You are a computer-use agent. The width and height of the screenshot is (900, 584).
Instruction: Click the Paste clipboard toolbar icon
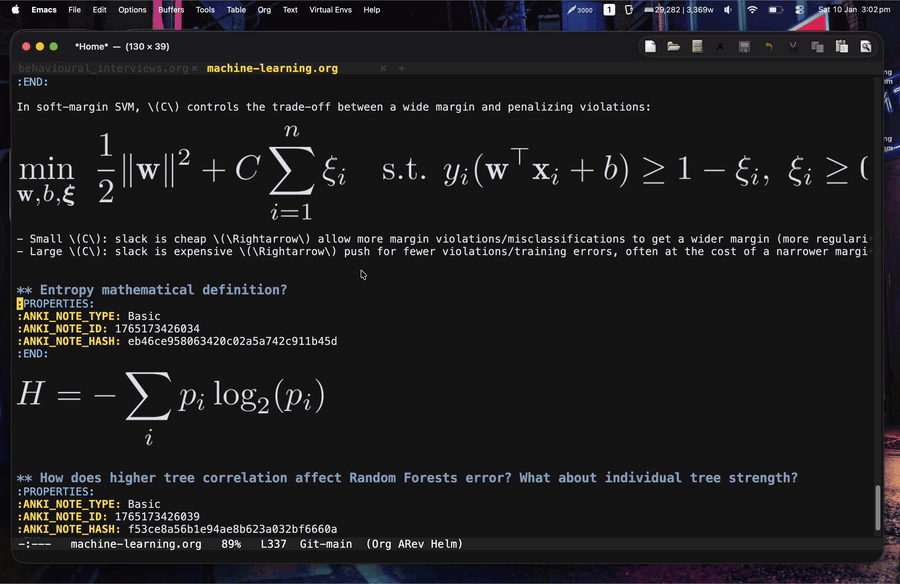point(841,47)
